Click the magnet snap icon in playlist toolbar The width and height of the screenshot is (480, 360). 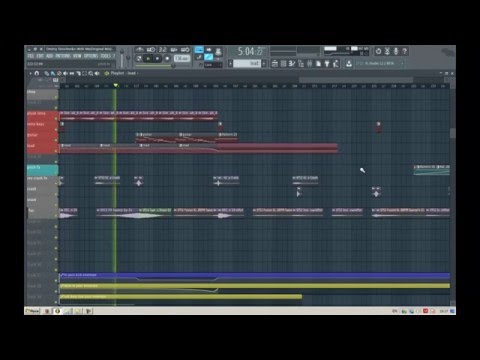[37, 73]
